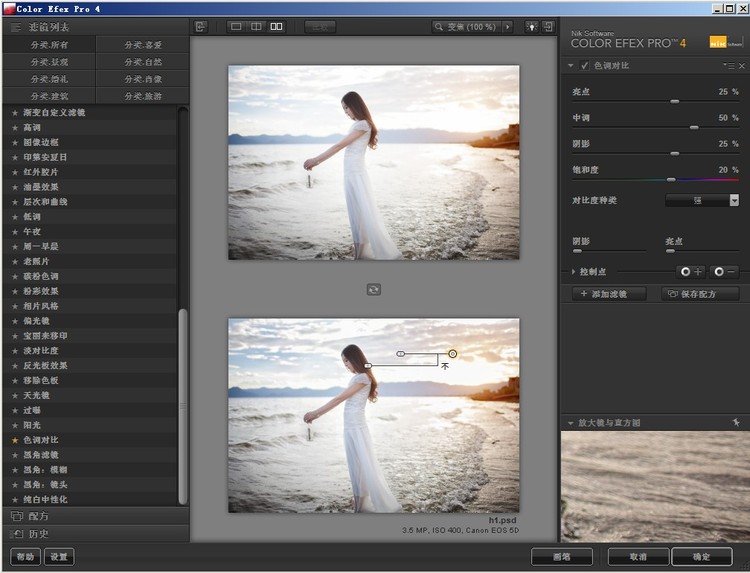This screenshot has height=573, width=750.
Task: Select the 老照片 filter
Action: (90, 261)
